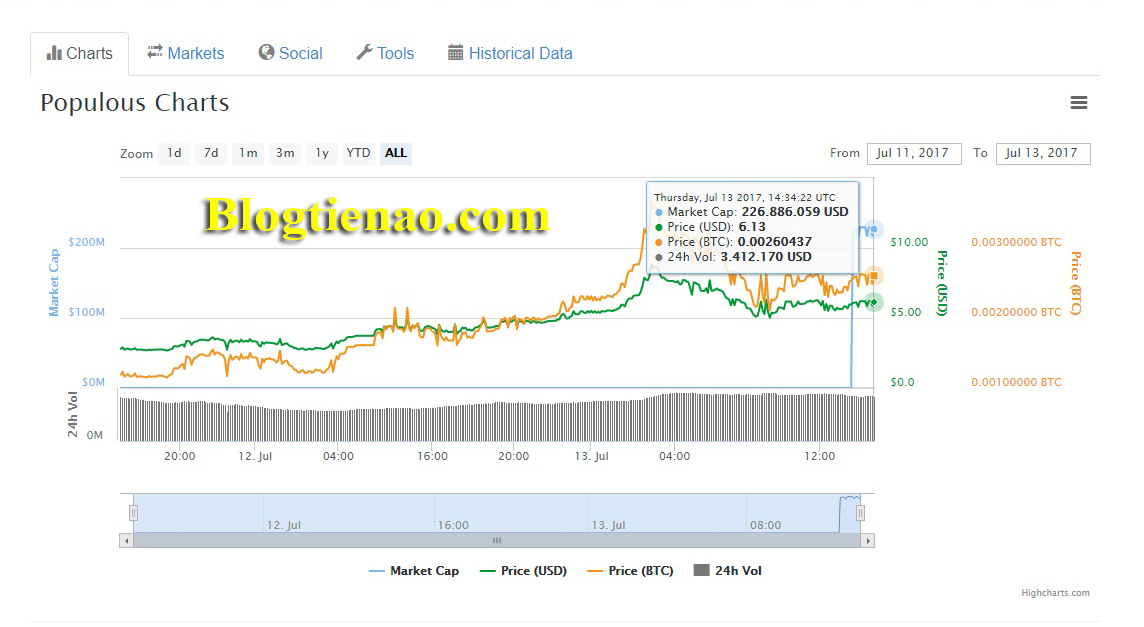Click the 12. Jul label on the main x-axis
The width and height of the screenshot is (1144, 627).
255,456
